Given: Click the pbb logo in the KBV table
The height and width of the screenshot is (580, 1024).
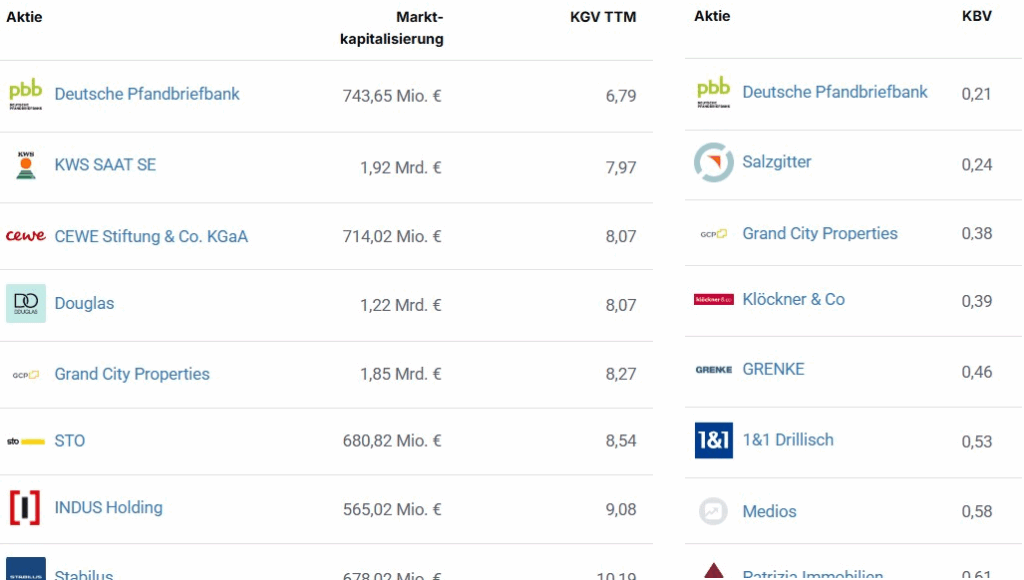Looking at the screenshot, I should point(713,93).
